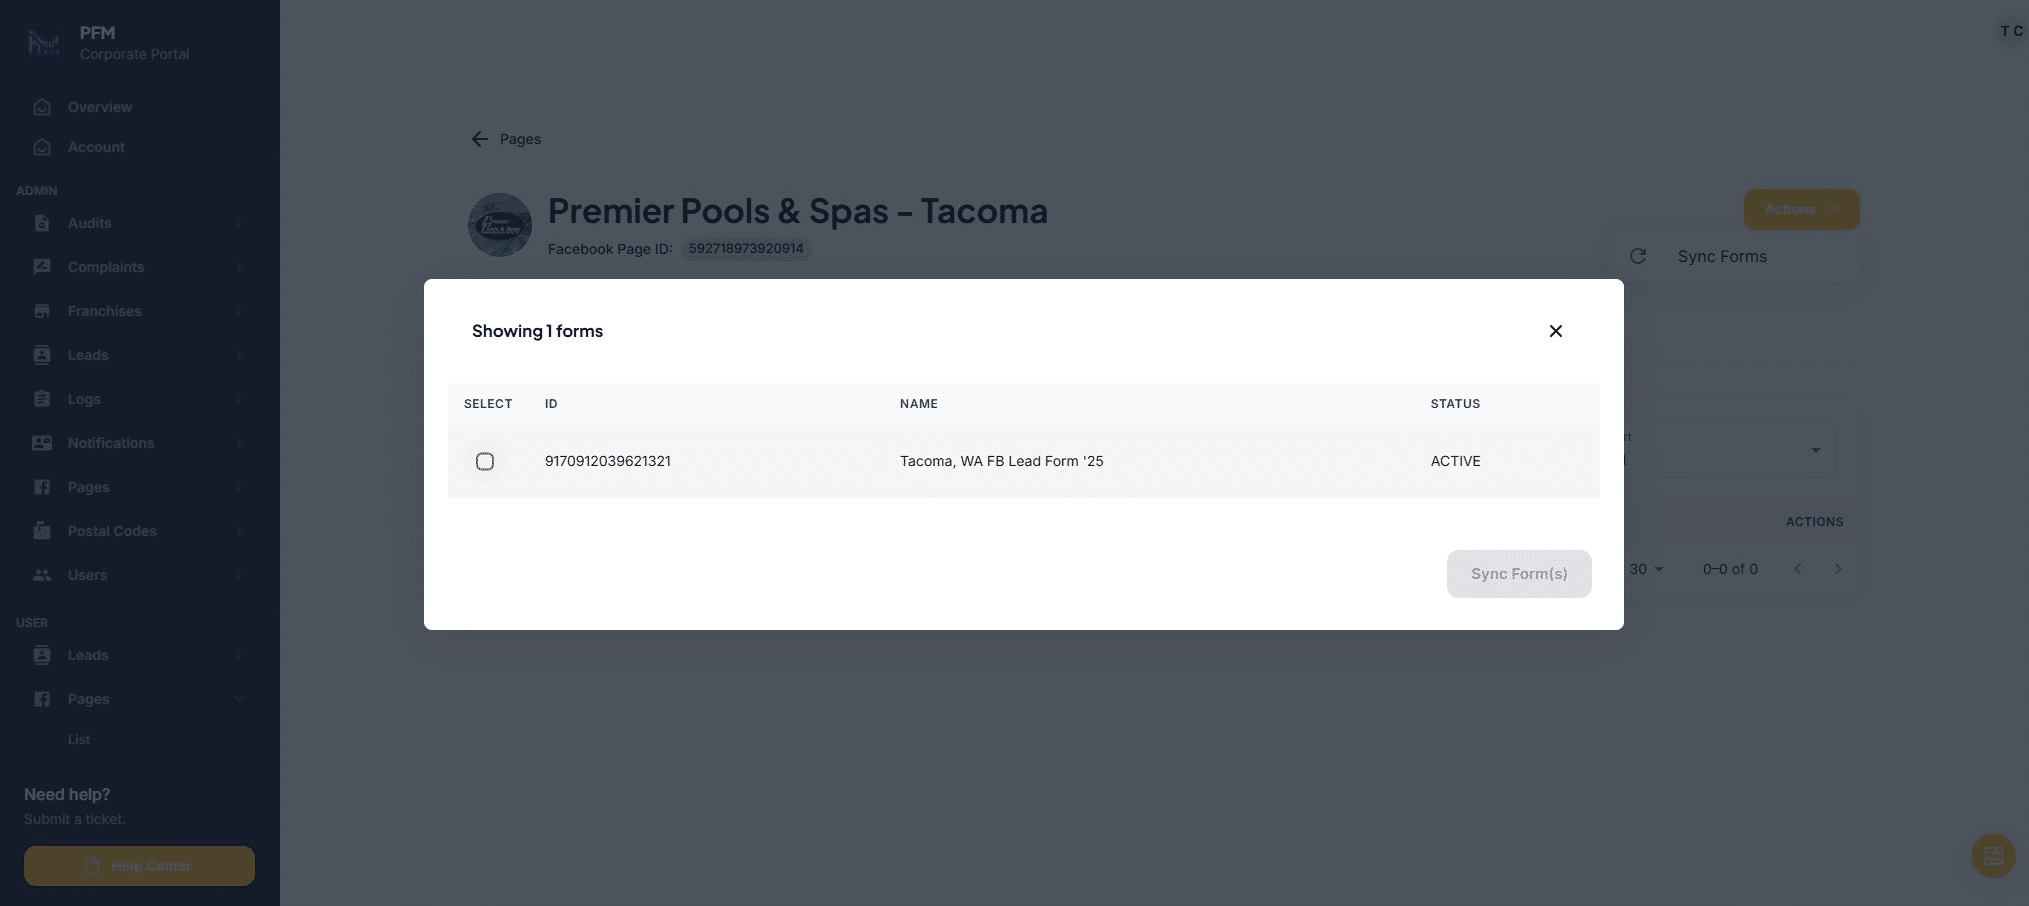Image resolution: width=2029 pixels, height=906 pixels.
Task: Click the Notifications sidebar icon
Action: coord(42,443)
